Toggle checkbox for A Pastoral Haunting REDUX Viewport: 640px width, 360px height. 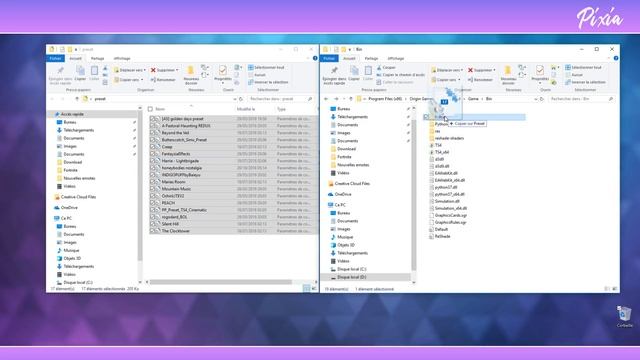coord(152,126)
